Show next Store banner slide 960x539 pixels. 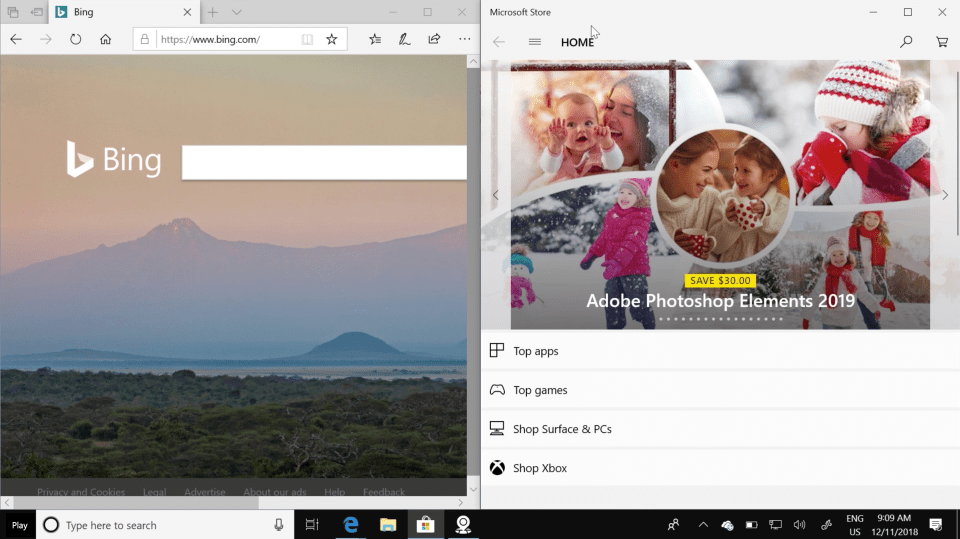(x=945, y=195)
